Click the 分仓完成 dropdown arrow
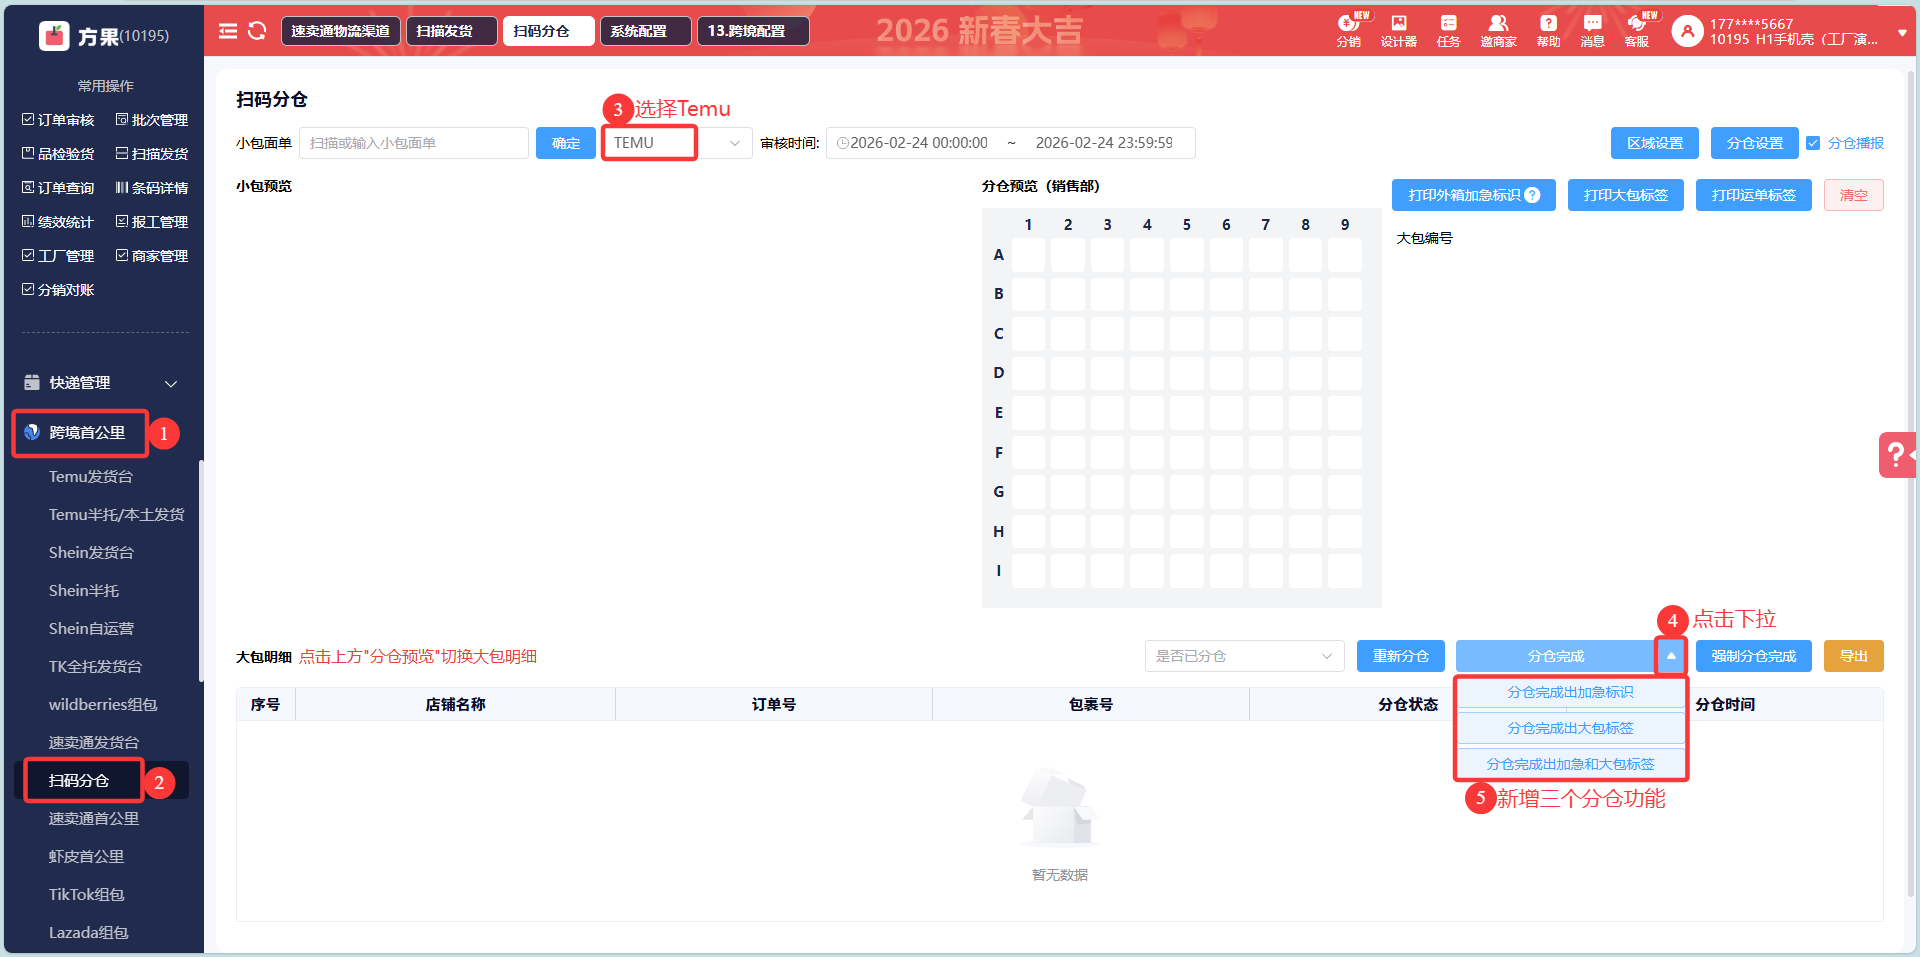 point(1671,656)
